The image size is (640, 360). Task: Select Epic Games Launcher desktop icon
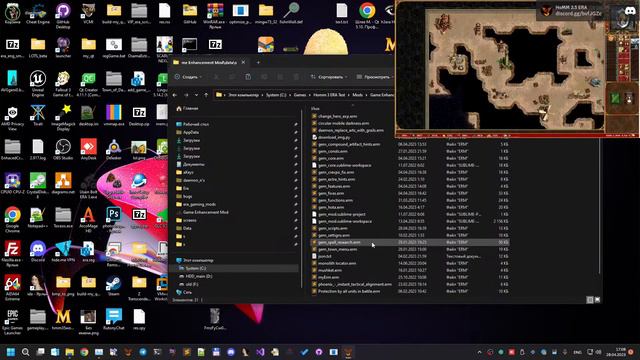click(12, 322)
